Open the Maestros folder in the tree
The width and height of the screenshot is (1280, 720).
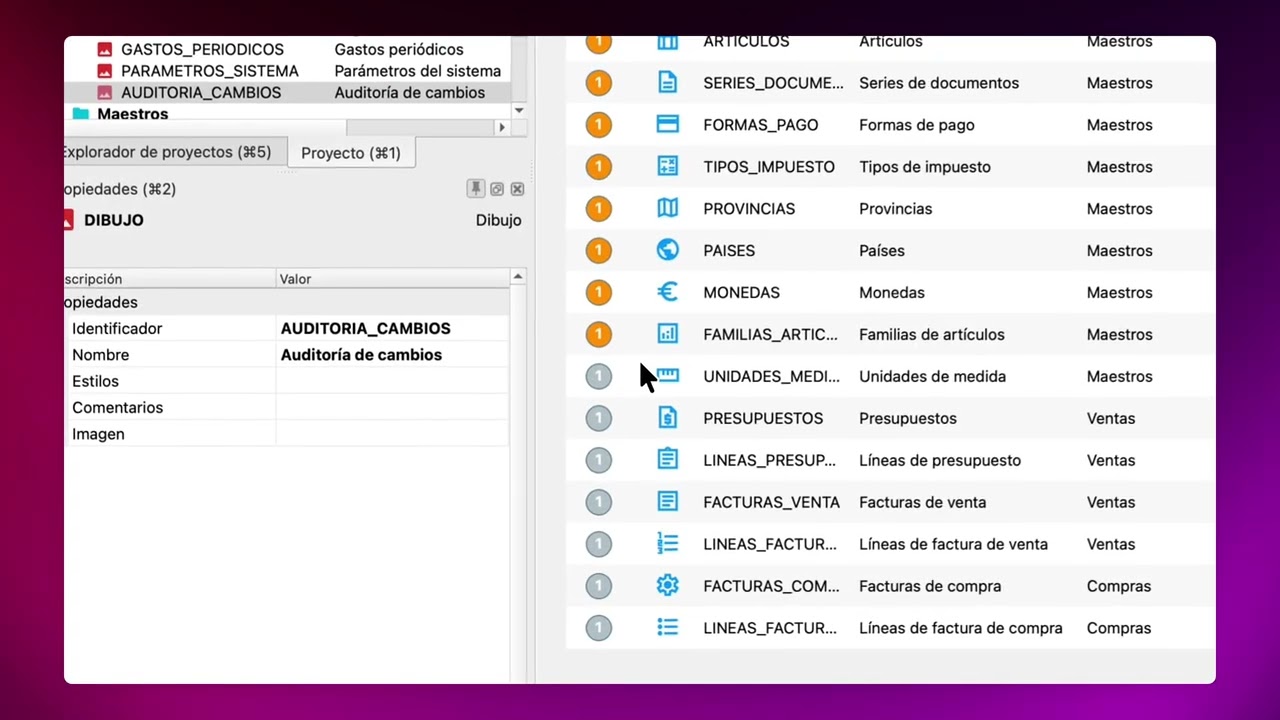point(132,114)
